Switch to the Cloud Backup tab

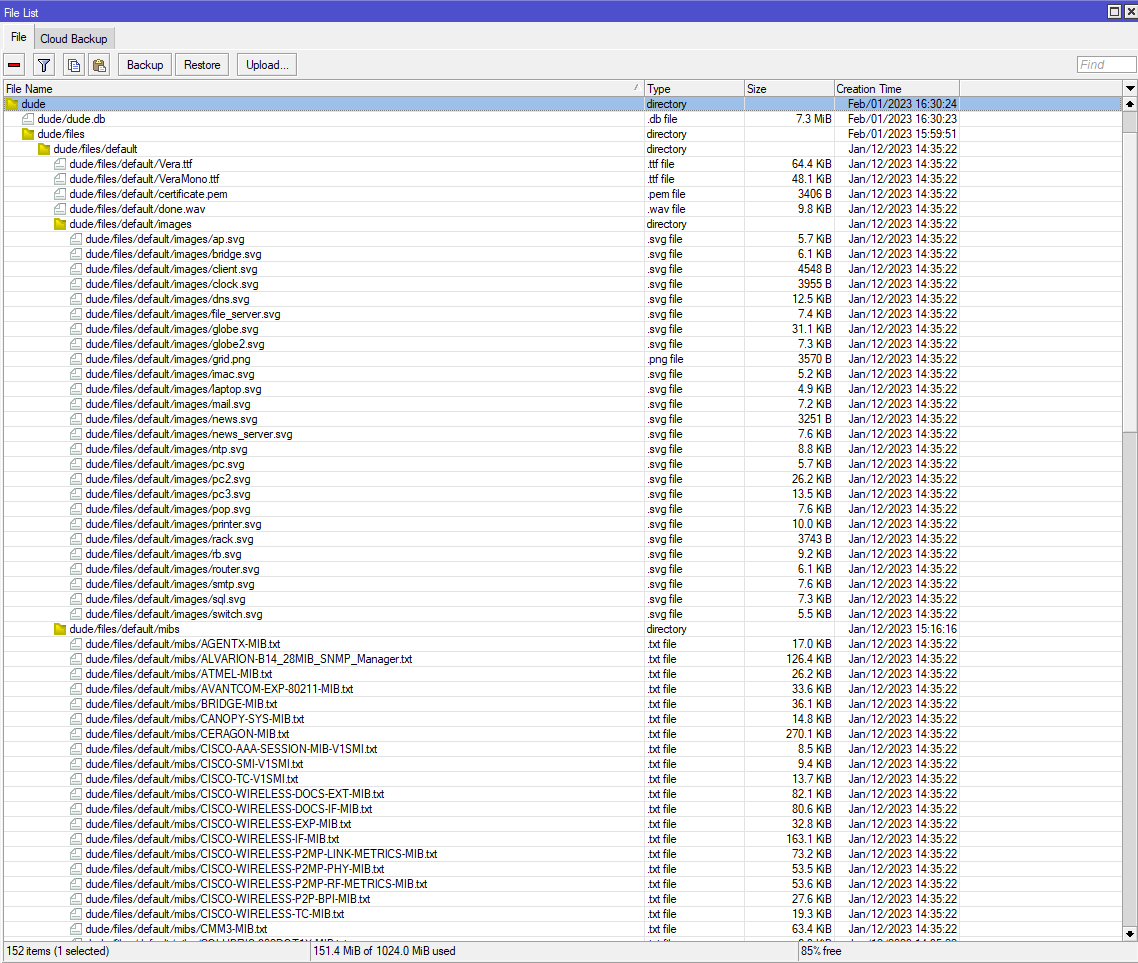coord(74,38)
